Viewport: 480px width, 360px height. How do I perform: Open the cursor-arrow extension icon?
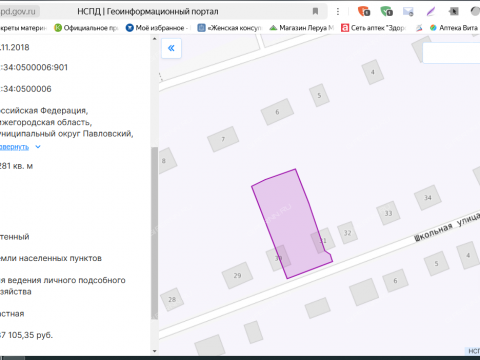pos(453,11)
